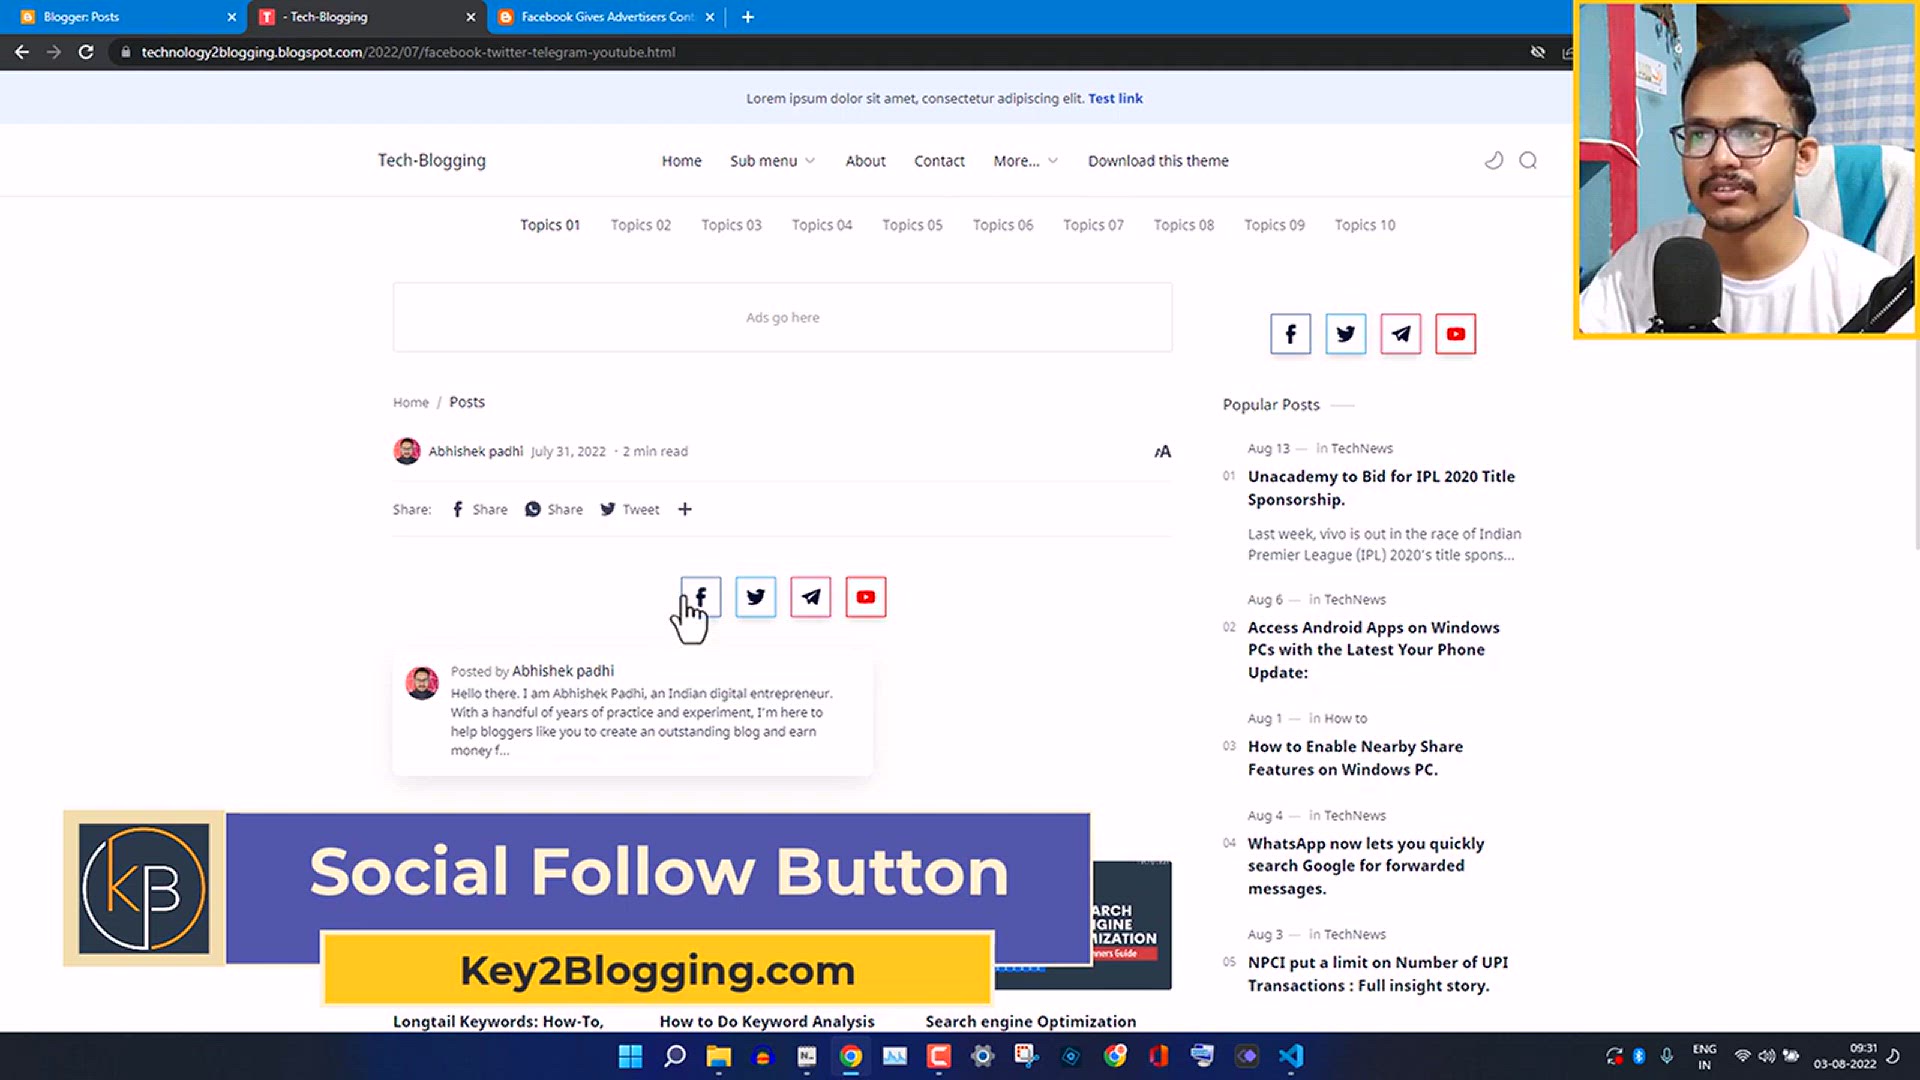Open a new browser tab

(x=747, y=17)
